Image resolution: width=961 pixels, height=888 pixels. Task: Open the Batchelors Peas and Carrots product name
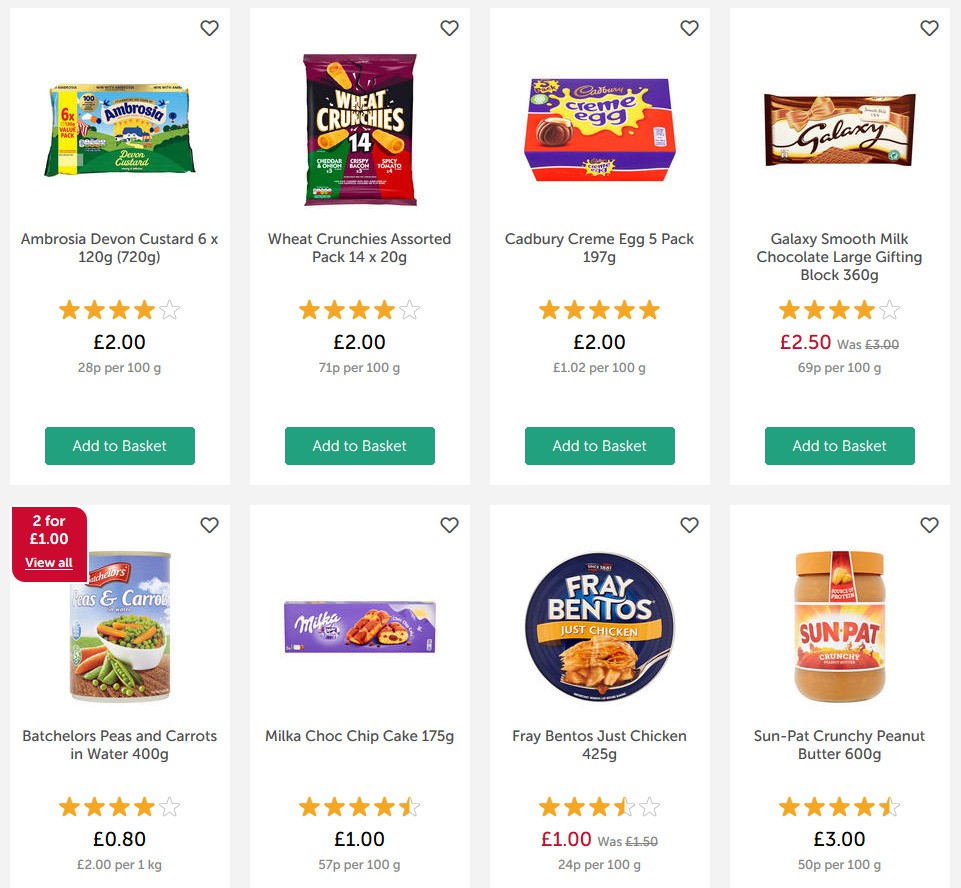click(119, 745)
